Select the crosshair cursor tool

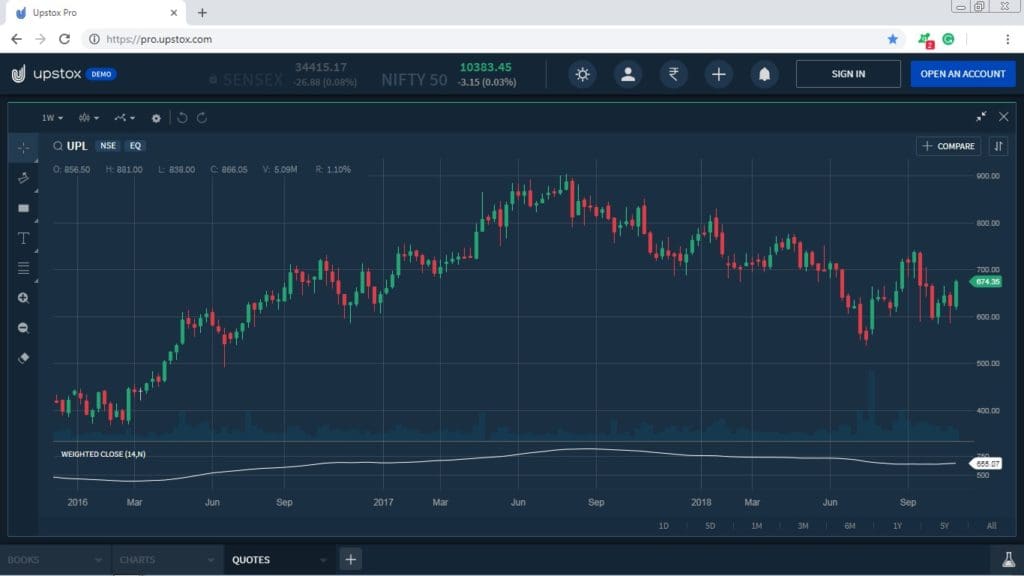pos(22,148)
